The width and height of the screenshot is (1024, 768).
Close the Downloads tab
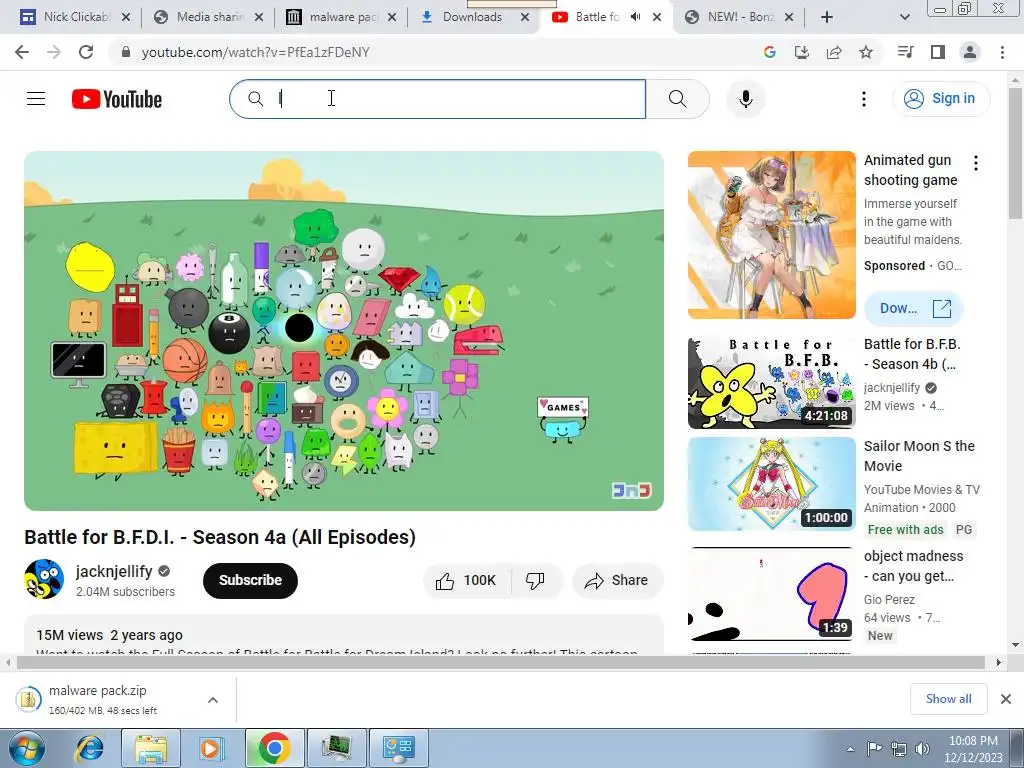pyautogui.click(x=524, y=18)
